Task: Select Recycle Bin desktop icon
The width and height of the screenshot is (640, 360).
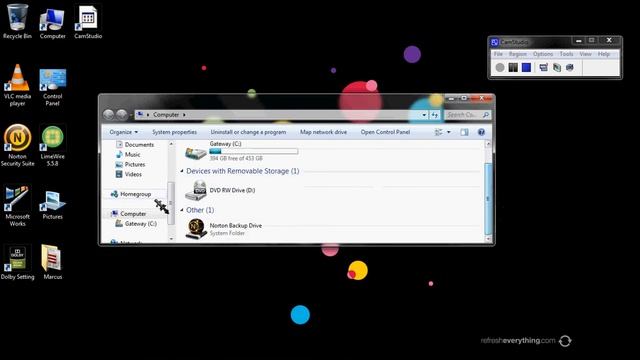Action: [x=17, y=21]
